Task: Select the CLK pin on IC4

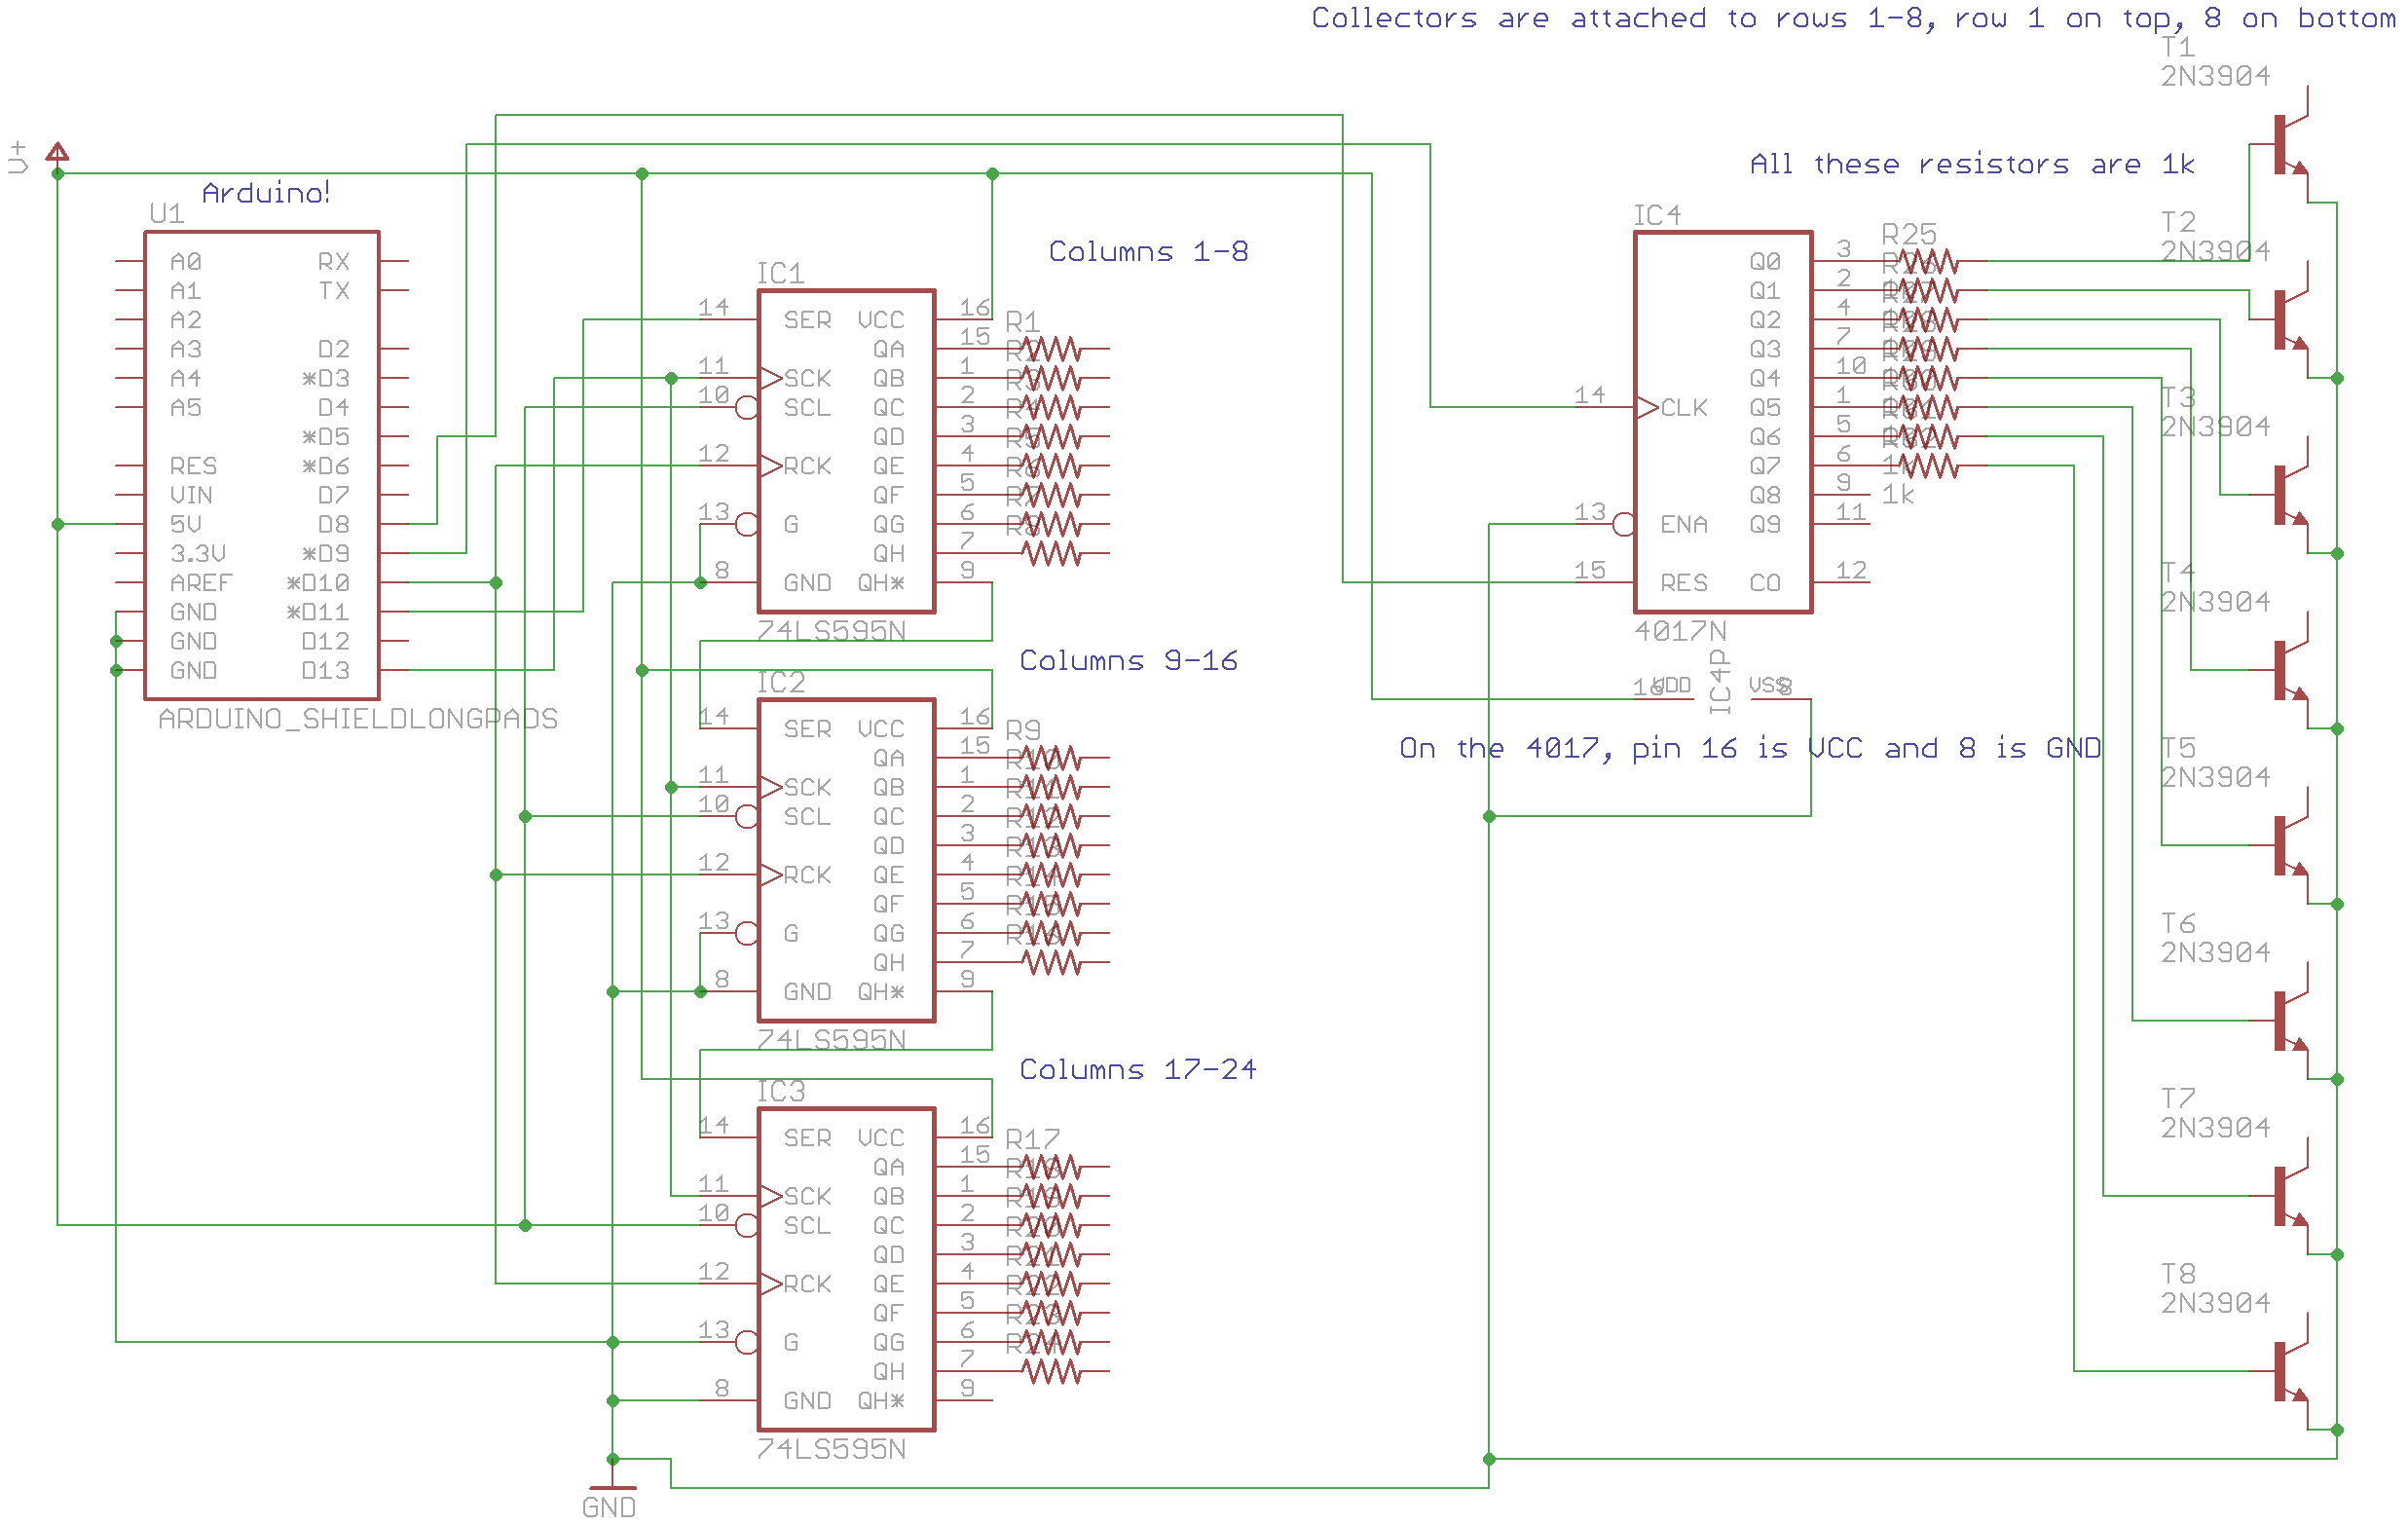Action: 1683,408
